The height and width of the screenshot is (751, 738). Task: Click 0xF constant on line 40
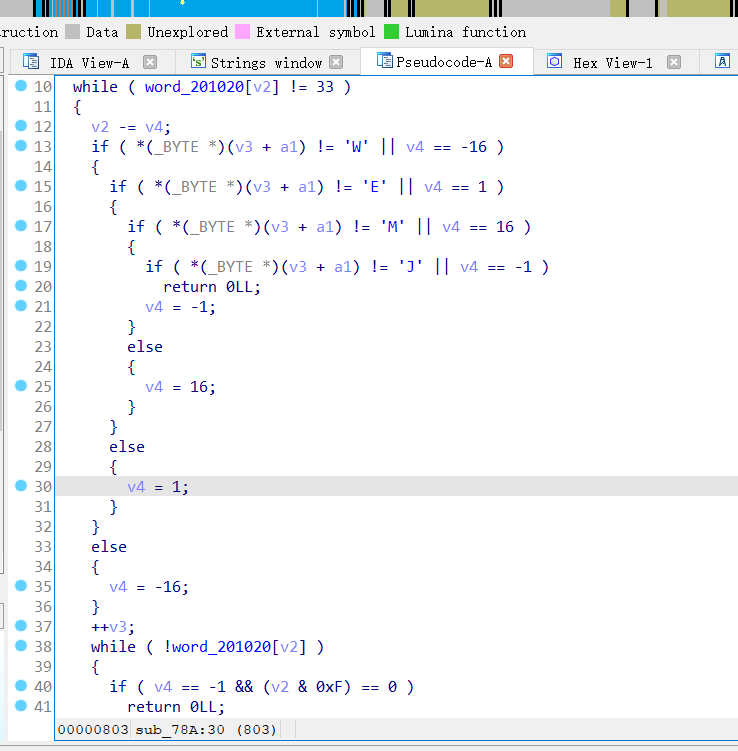(329, 687)
